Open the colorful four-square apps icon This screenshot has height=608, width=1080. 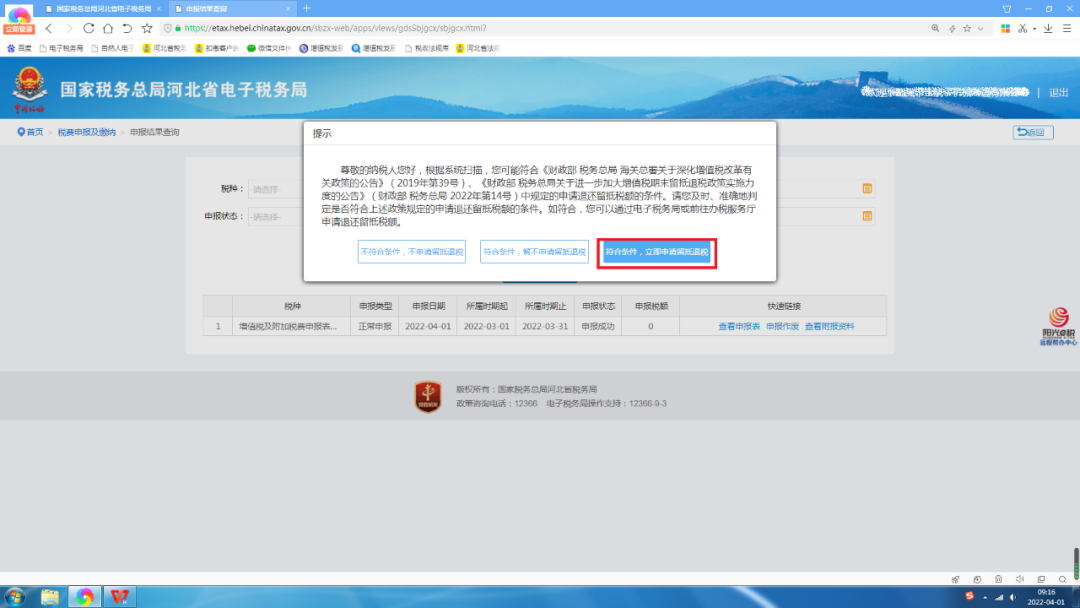[x=1006, y=28]
